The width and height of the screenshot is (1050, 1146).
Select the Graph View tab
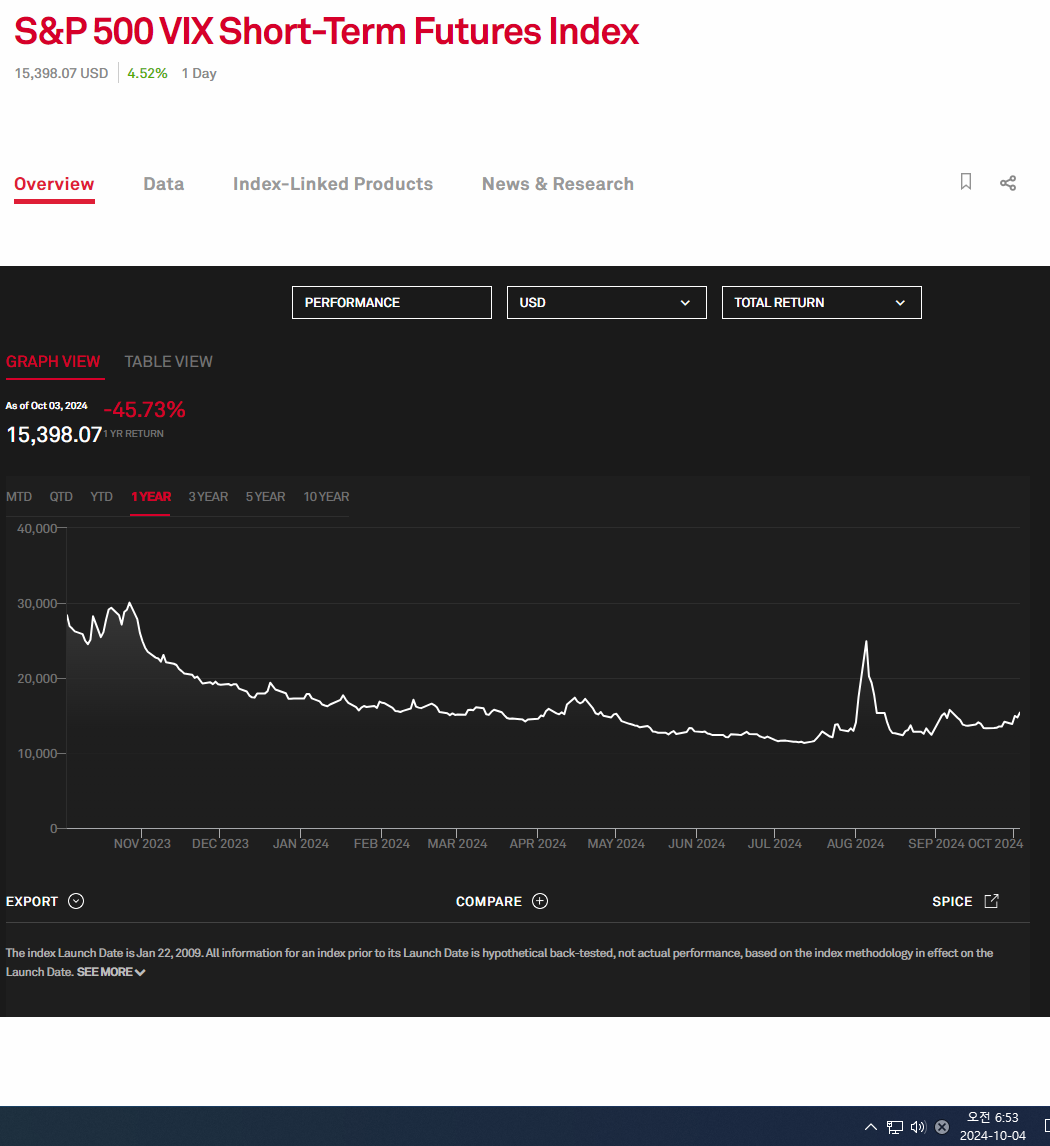(53, 361)
